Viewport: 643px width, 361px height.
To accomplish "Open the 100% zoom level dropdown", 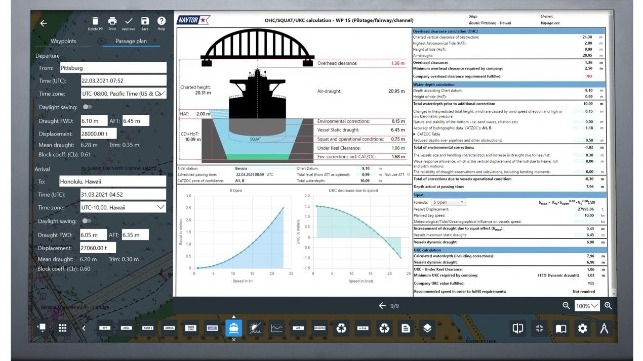I will click(587, 306).
